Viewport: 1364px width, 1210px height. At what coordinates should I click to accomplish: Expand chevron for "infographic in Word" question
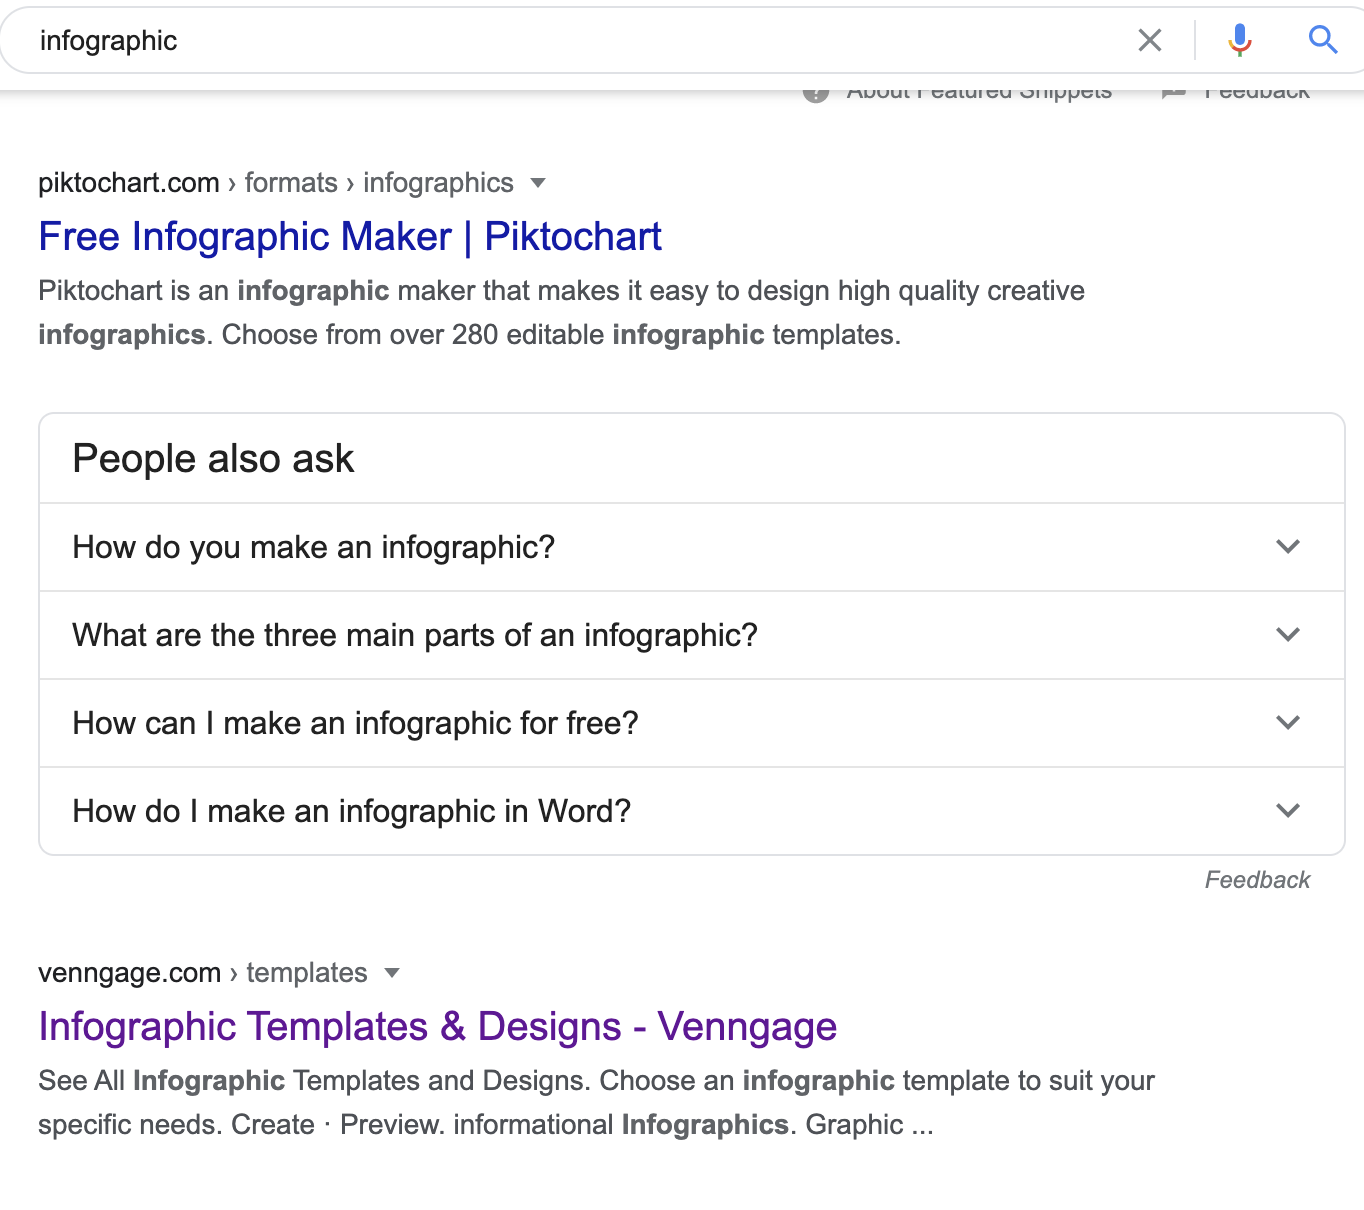[x=1288, y=811]
